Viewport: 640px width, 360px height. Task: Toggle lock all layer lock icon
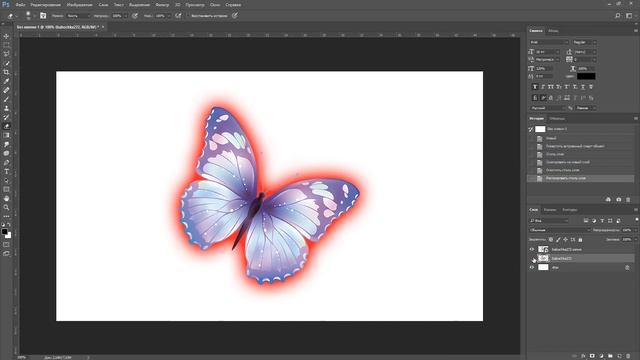pos(580,240)
